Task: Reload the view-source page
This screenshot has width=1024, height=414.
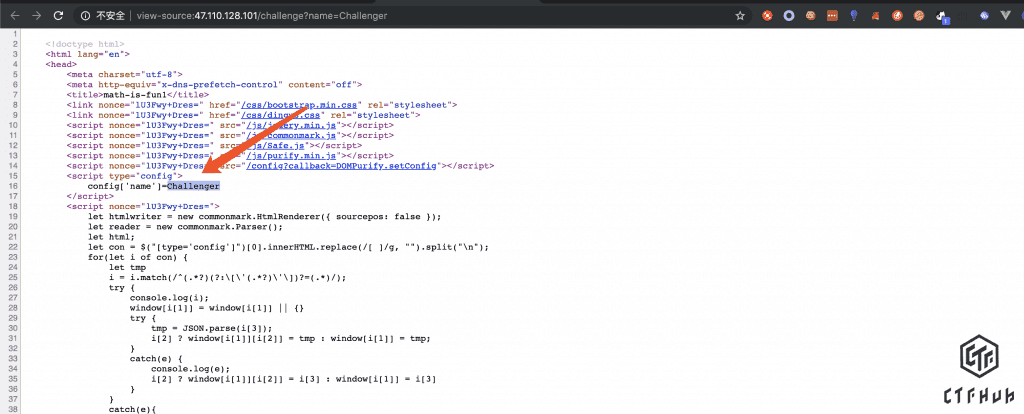Action: 59,16
